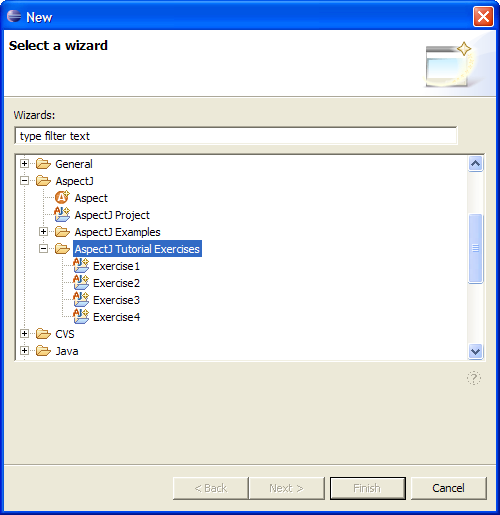The height and width of the screenshot is (515, 500).
Task: Expand the General category
Action: 24,163
